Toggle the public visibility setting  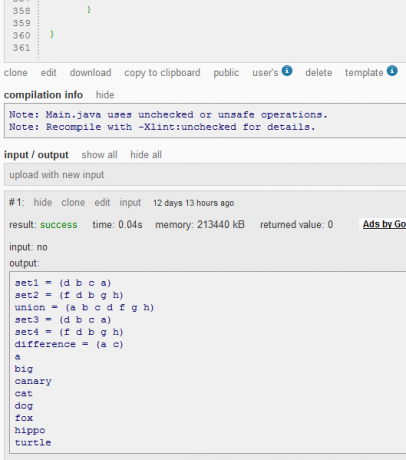pyautogui.click(x=226, y=73)
